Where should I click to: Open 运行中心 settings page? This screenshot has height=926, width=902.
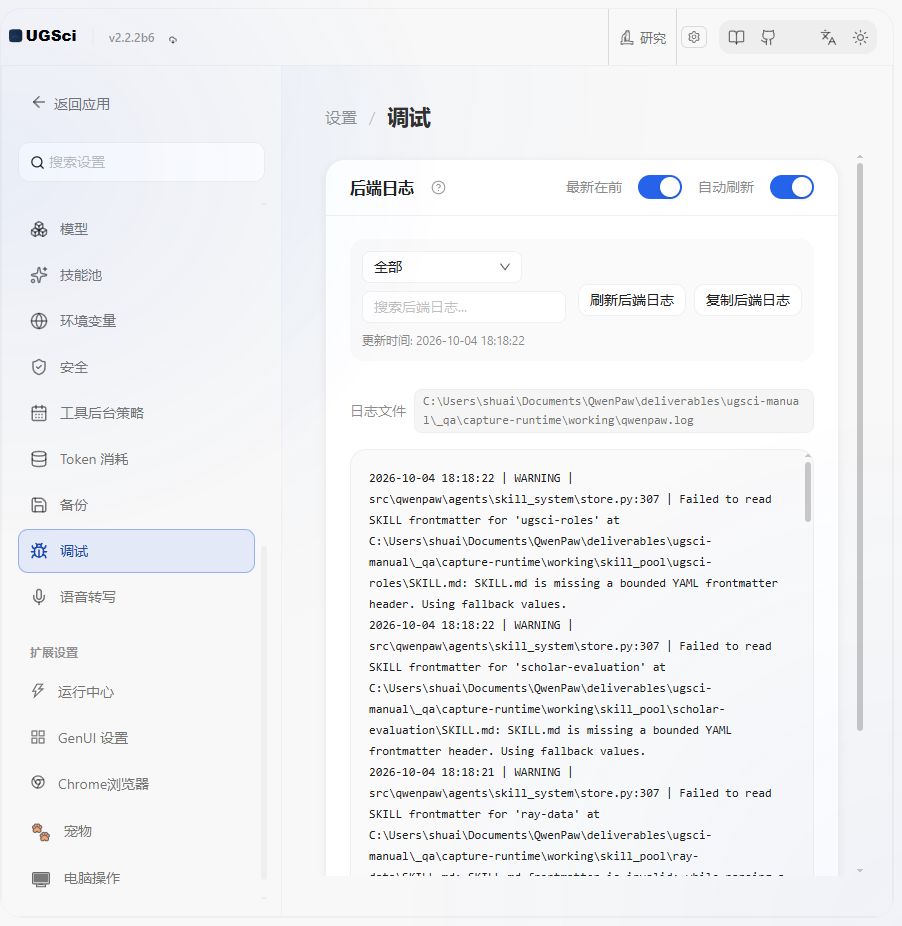136,692
